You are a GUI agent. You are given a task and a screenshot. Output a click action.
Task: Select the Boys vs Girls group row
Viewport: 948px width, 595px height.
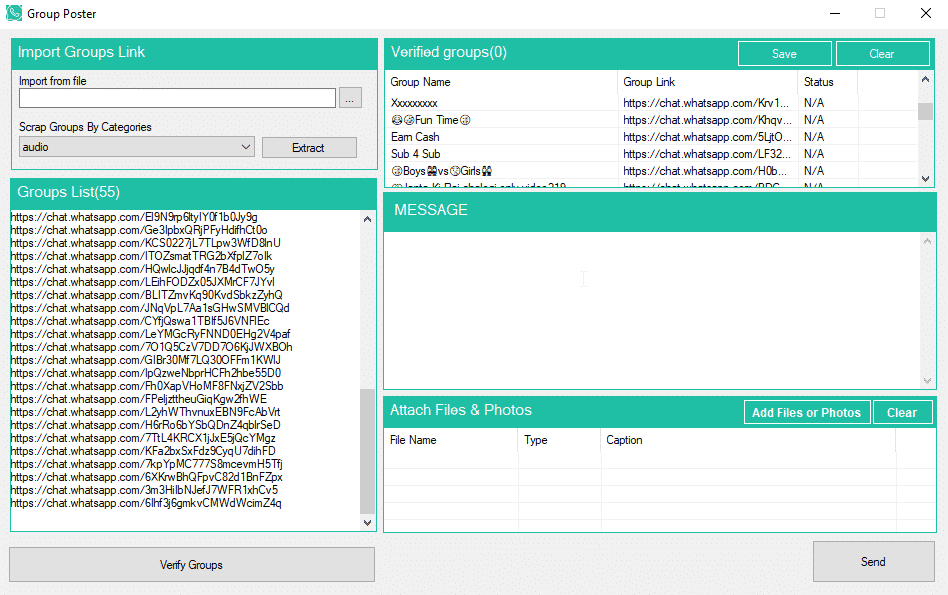[652, 171]
